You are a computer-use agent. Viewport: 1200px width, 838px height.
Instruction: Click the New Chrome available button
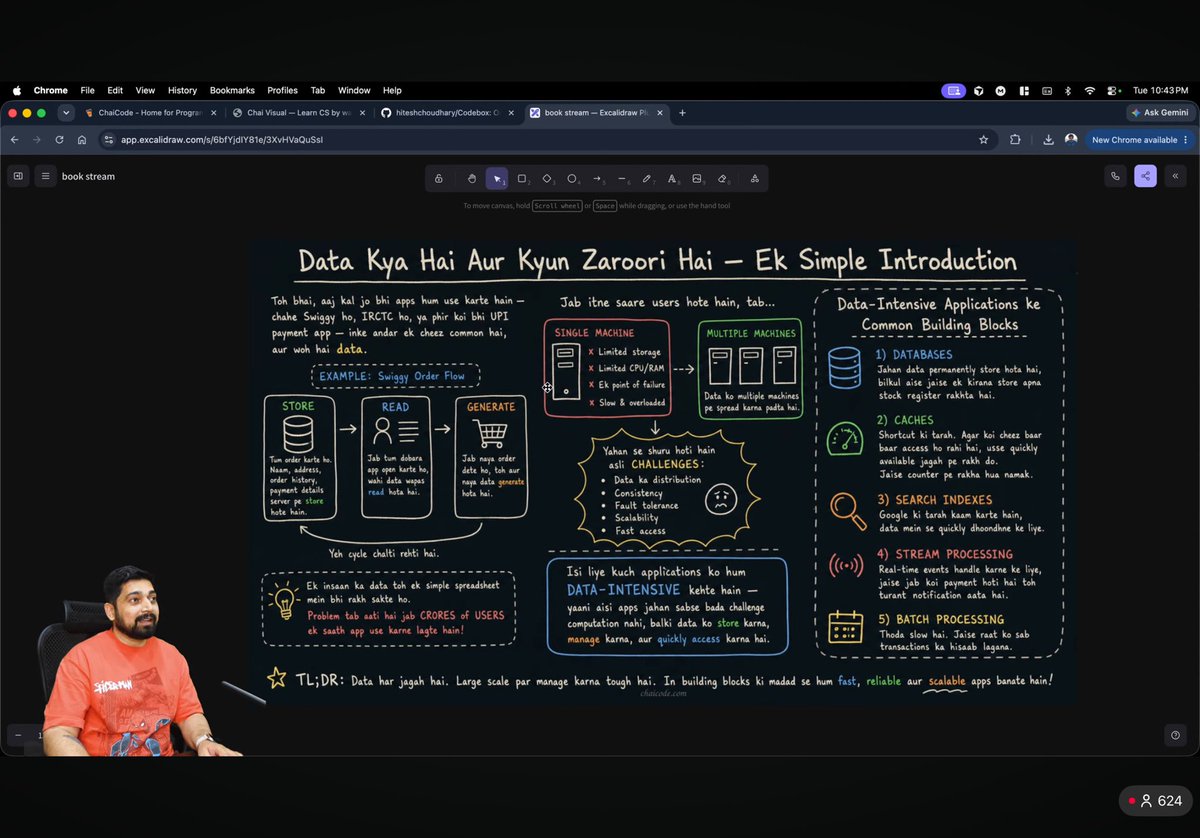click(x=1140, y=140)
